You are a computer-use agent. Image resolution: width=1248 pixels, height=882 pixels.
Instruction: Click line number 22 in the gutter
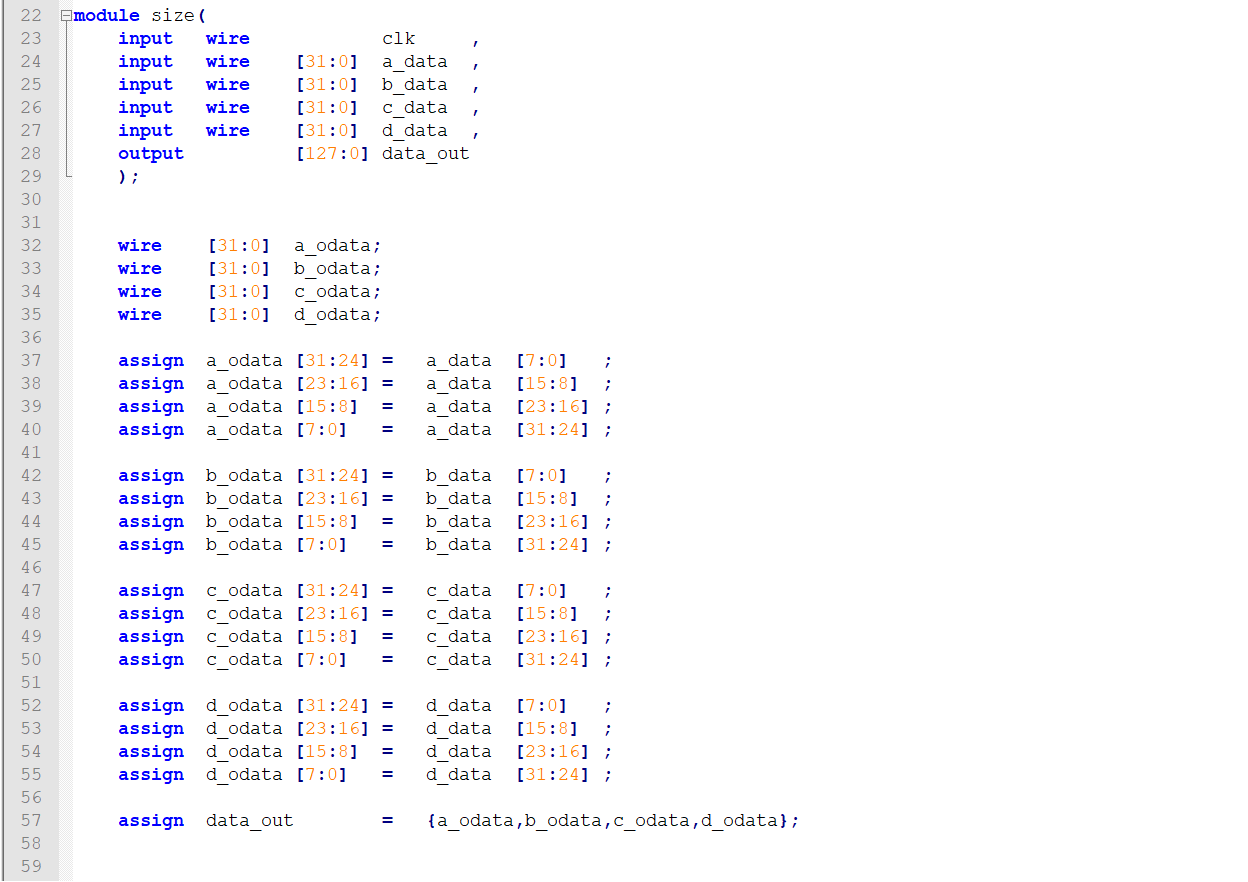pyautogui.click(x=31, y=16)
